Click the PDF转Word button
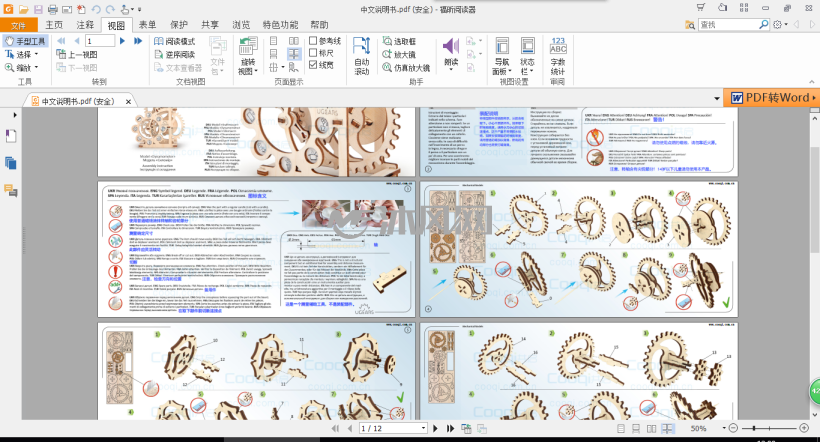The width and height of the screenshot is (820, 442). [772, 98]
